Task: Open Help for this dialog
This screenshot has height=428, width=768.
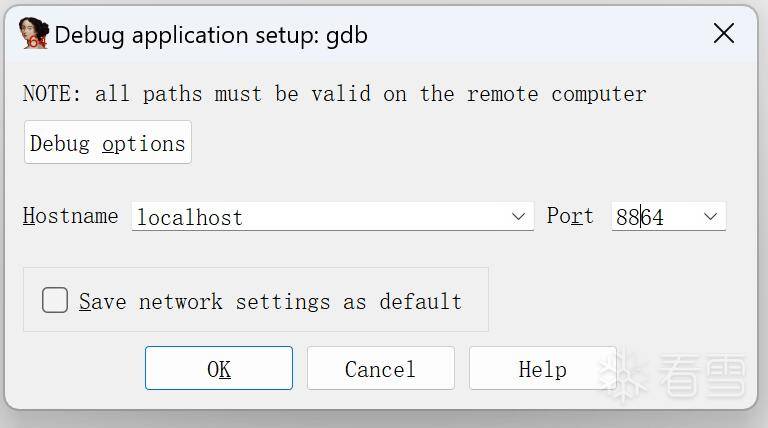Action: pos(542,369)
